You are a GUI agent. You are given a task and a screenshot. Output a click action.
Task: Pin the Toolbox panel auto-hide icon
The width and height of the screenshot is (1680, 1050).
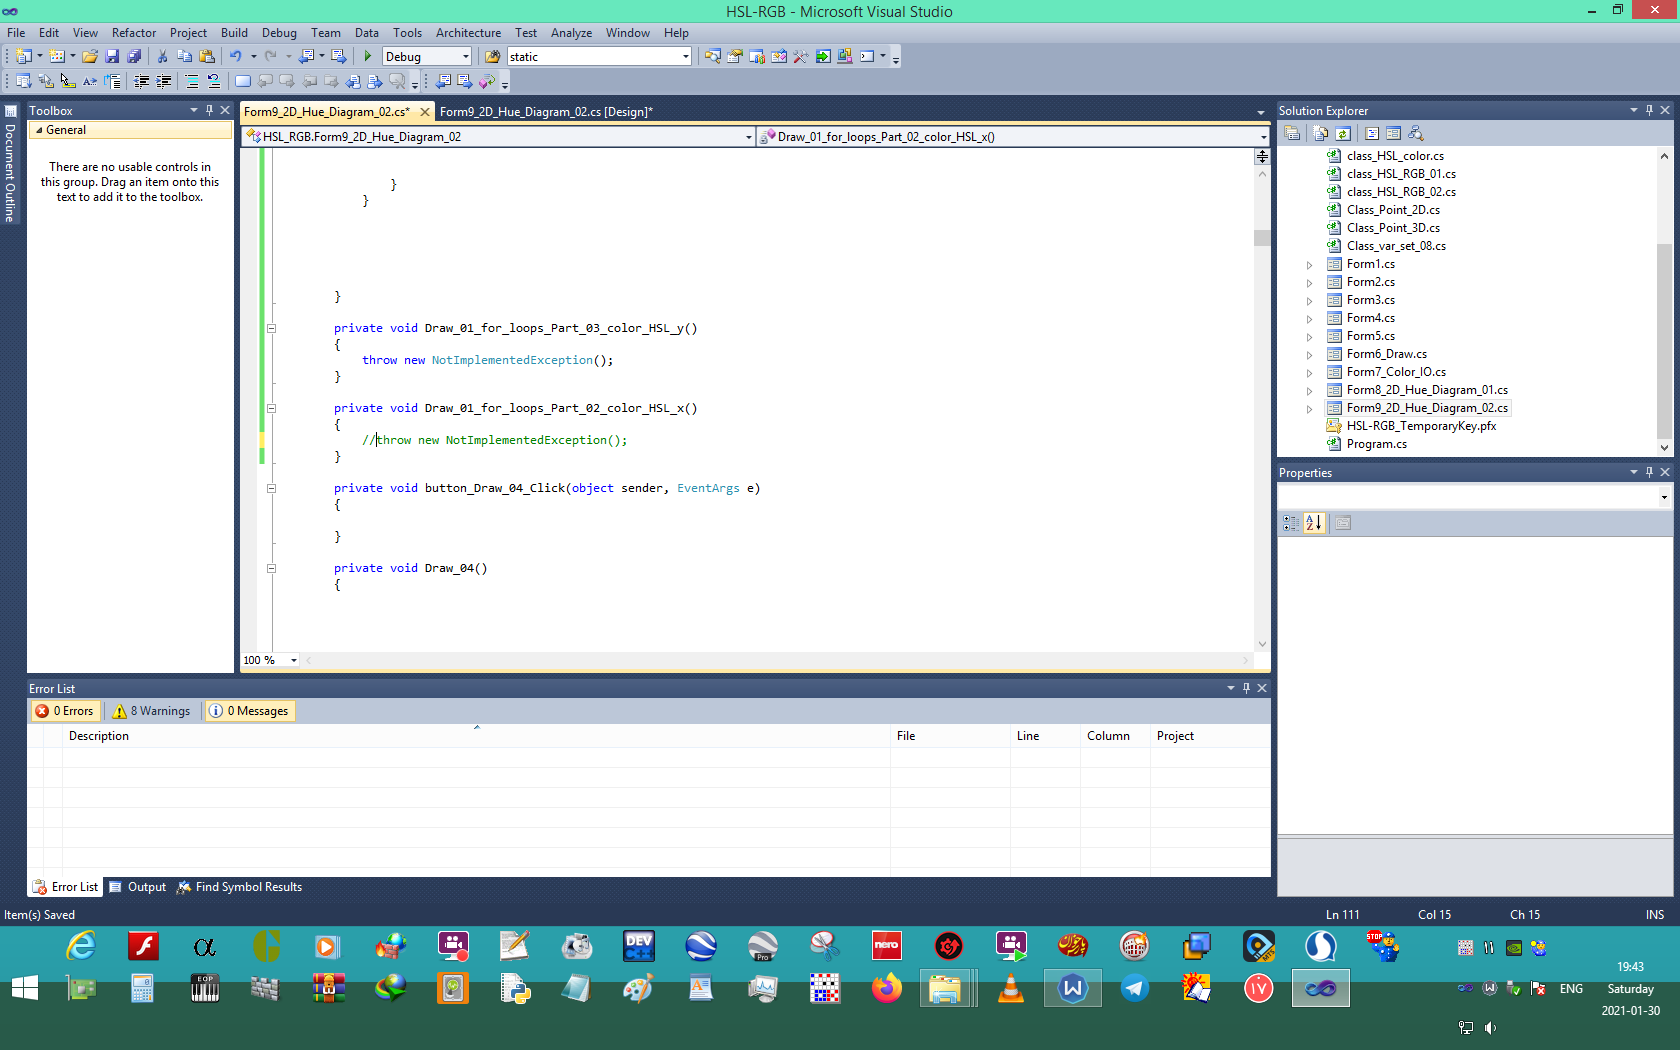pyautogui.click(x=209, y=110)
